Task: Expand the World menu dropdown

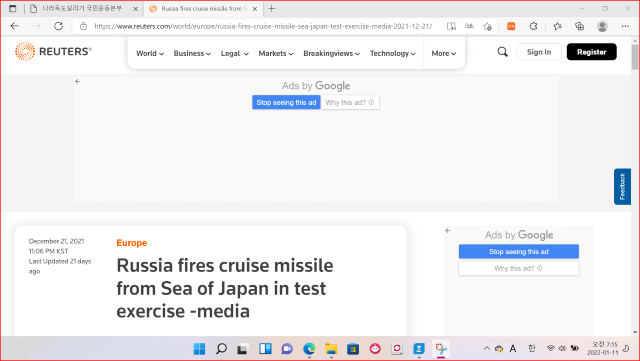Action: pyautogui.click(x=150, y=53)
